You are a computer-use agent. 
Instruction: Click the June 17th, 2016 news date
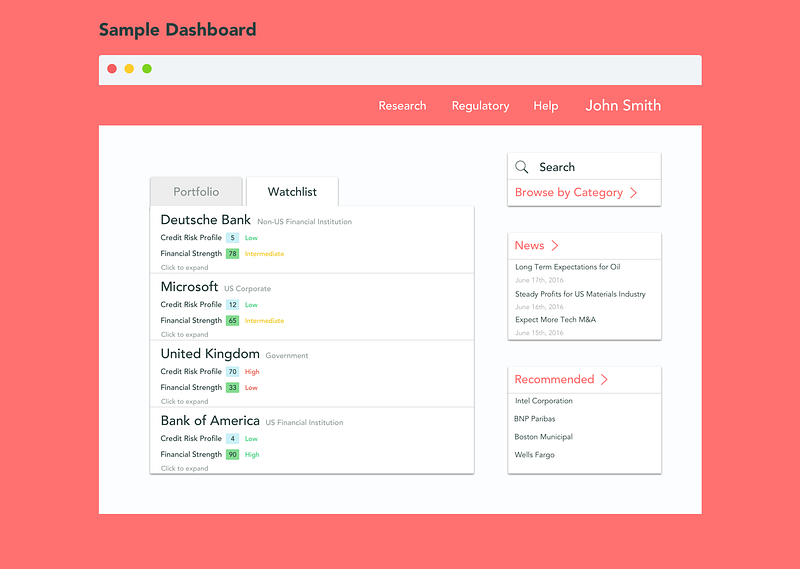click(539, 280)
